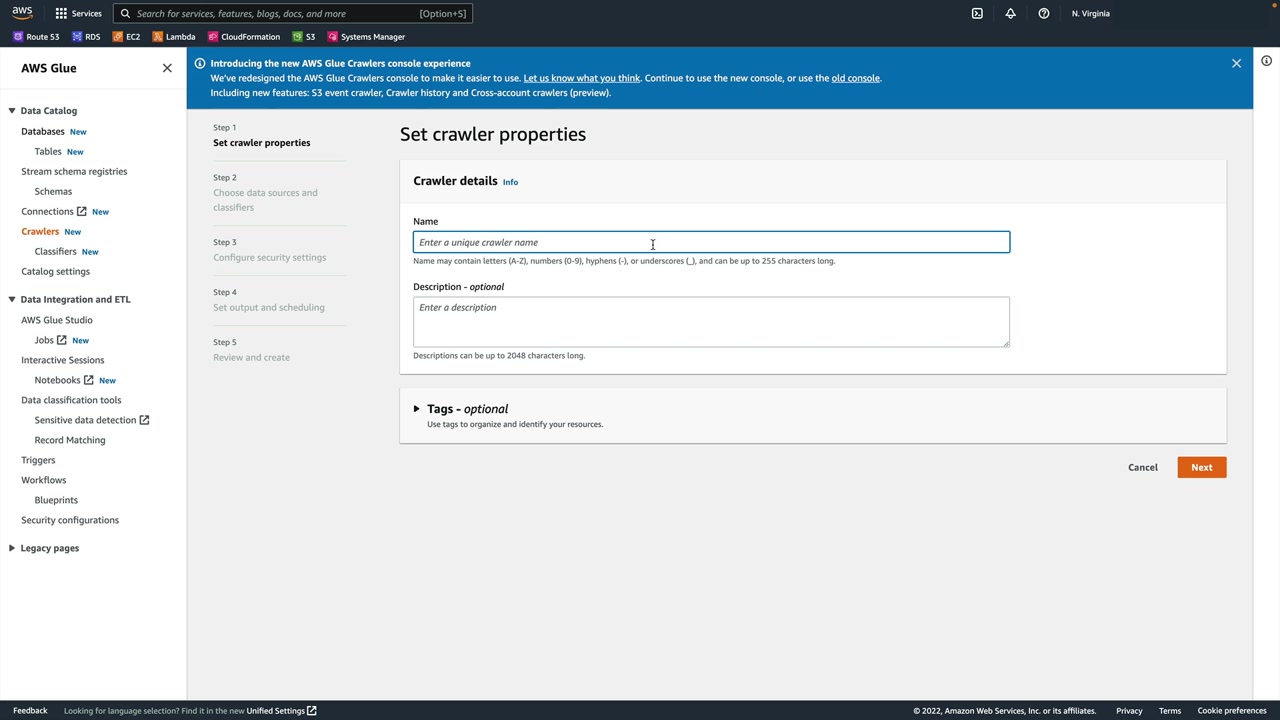Open Workflows in the sidebar
Image resolution: width=1280 pixels, height=720 pixels.
click(x=43, y=480)
